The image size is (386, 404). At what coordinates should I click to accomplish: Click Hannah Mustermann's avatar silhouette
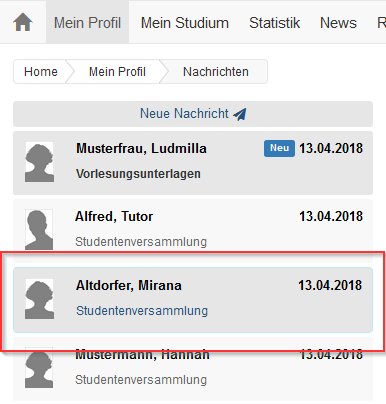(39, 368)
